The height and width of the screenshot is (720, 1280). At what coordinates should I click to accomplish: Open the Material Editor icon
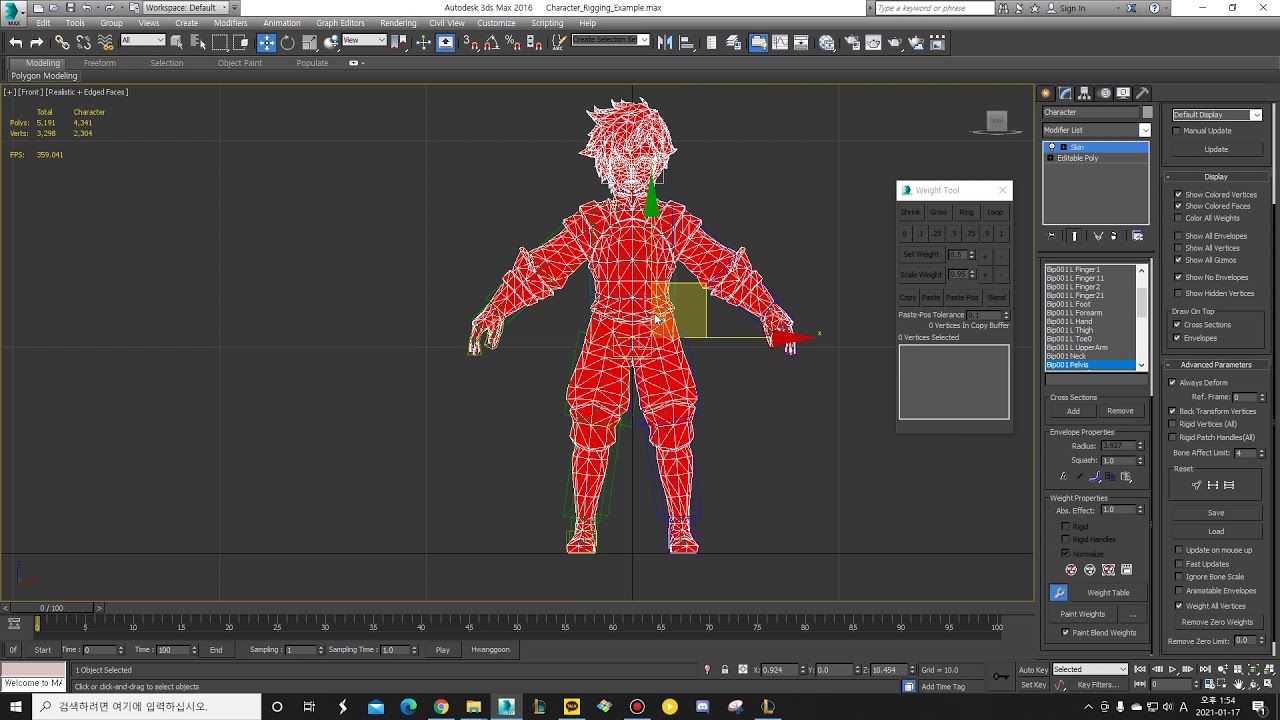[827, 42]
